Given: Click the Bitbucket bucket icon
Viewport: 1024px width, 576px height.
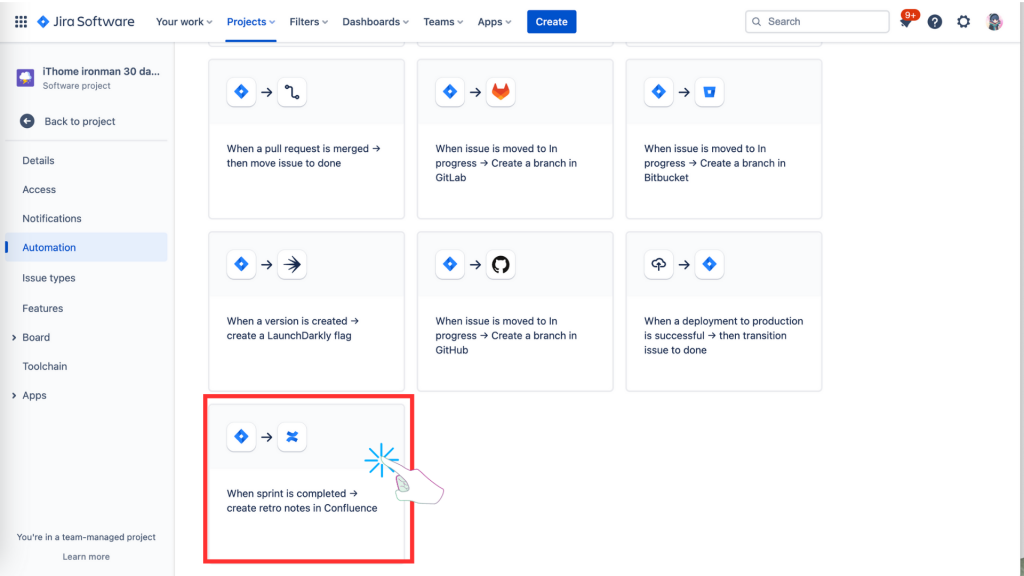Looking at the screenshot, I should click(709, 92).
